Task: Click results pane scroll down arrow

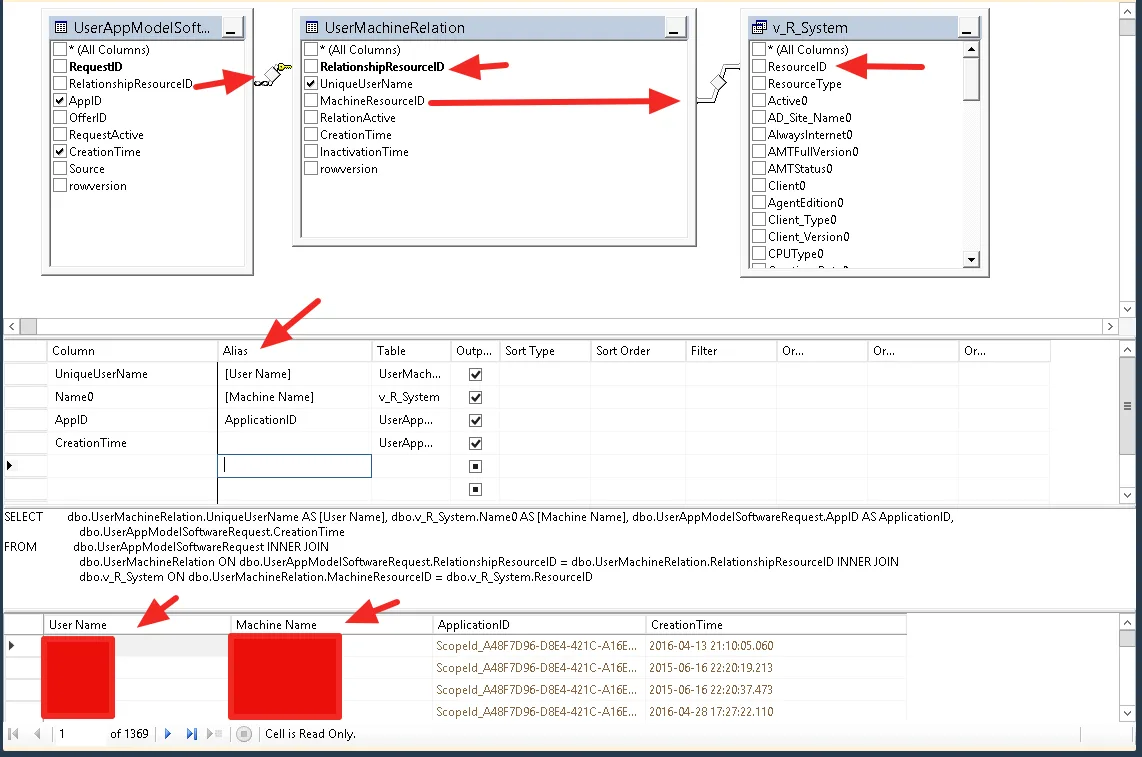Action: (x=1127, y=713)
